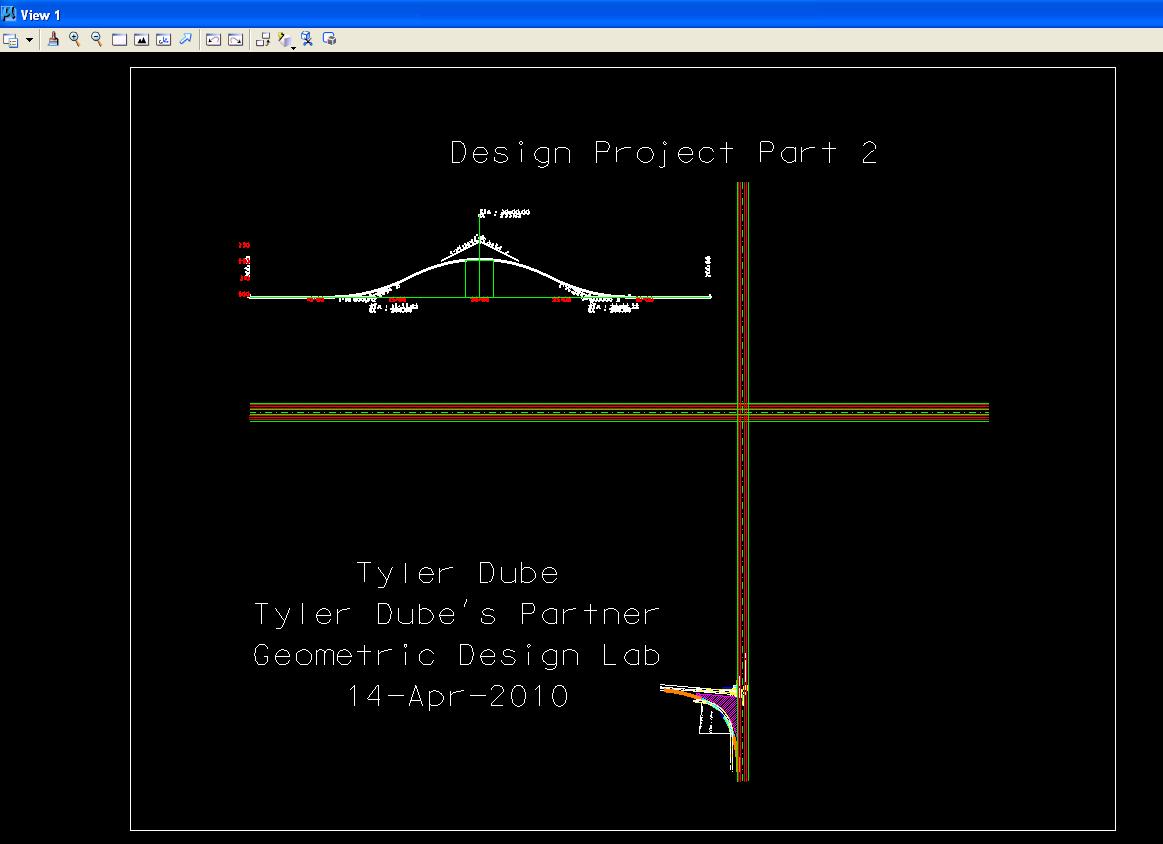Screen dimensions: 1163x844
Task: Select the Pan View arrow tool
Action: click(x=185, y=40)
